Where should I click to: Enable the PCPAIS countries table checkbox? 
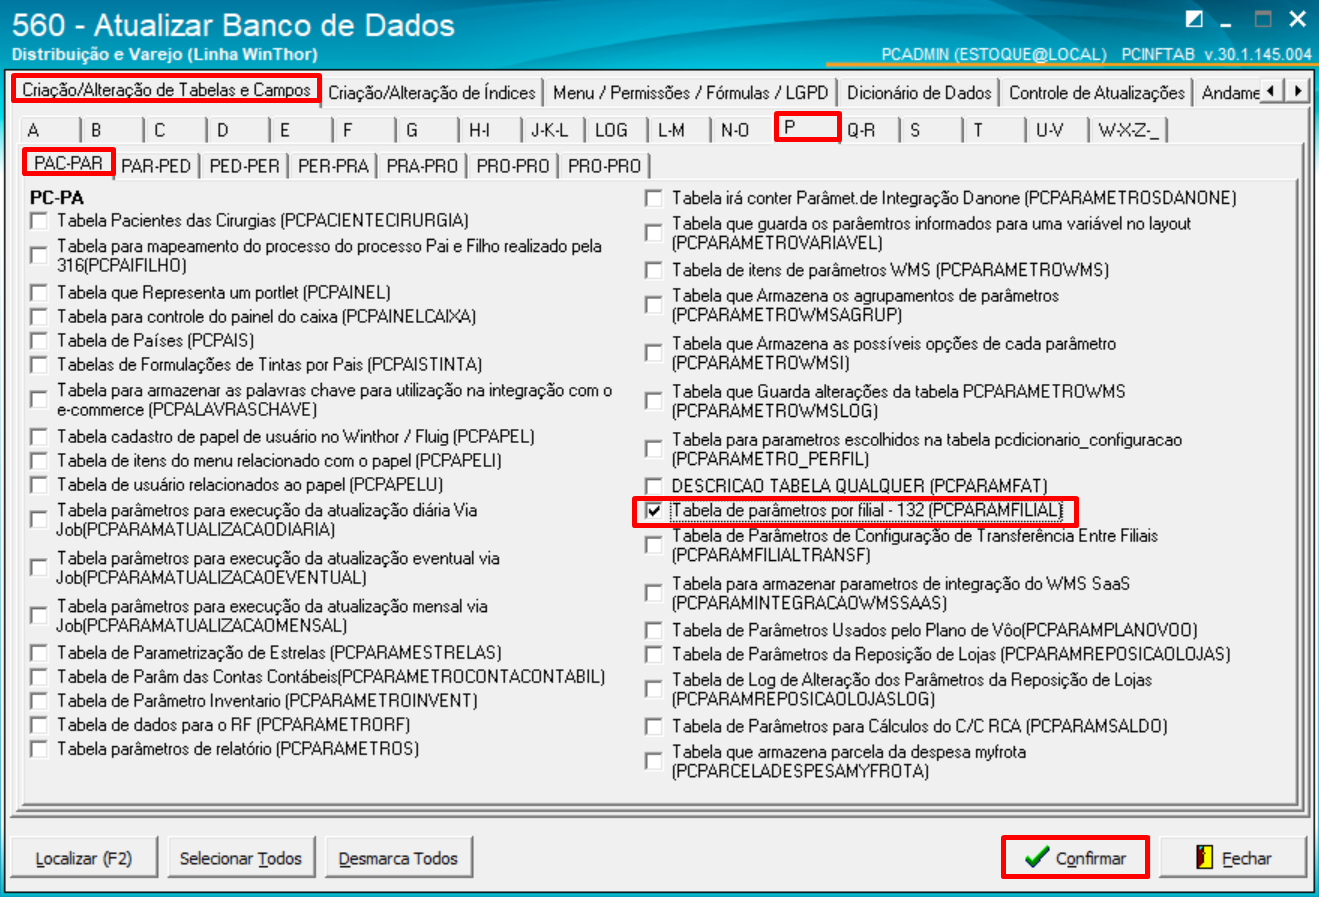[39, 340]
